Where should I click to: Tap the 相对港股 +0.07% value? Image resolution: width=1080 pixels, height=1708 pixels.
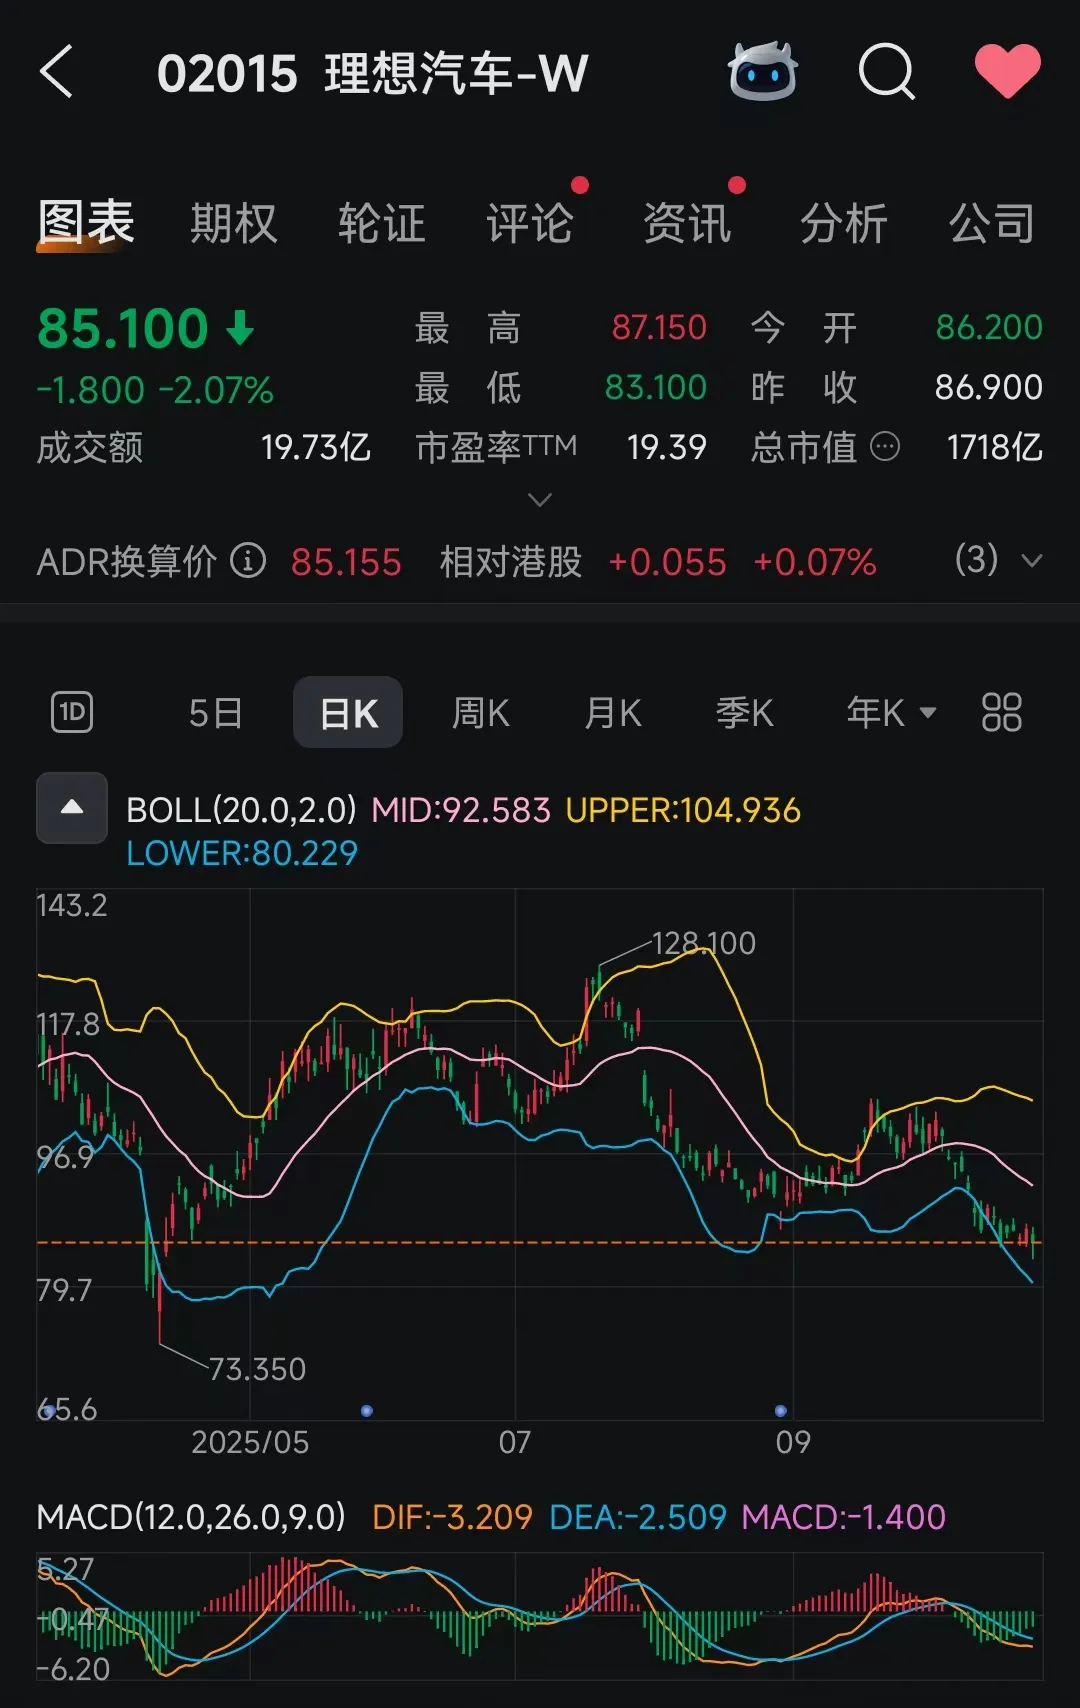click(815, 562)
